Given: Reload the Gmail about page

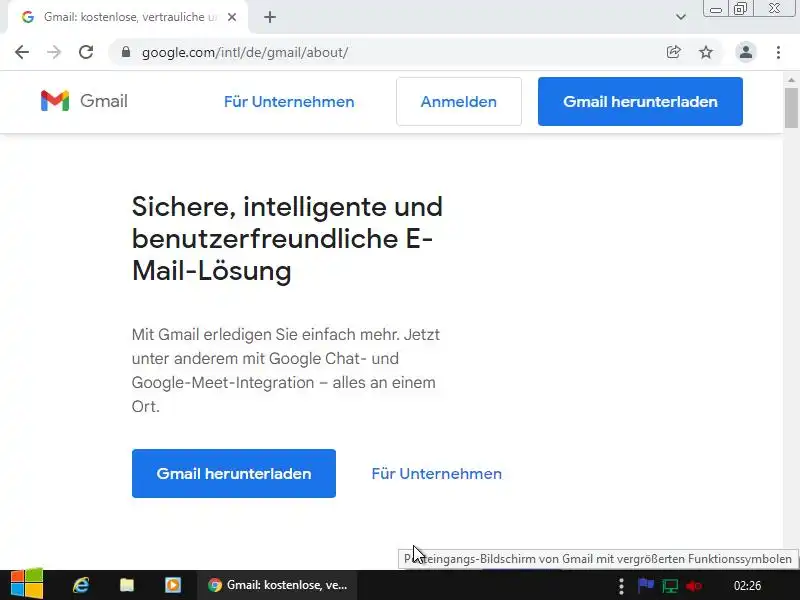Looking at the screenshot, I should click(x=86, y=52).
